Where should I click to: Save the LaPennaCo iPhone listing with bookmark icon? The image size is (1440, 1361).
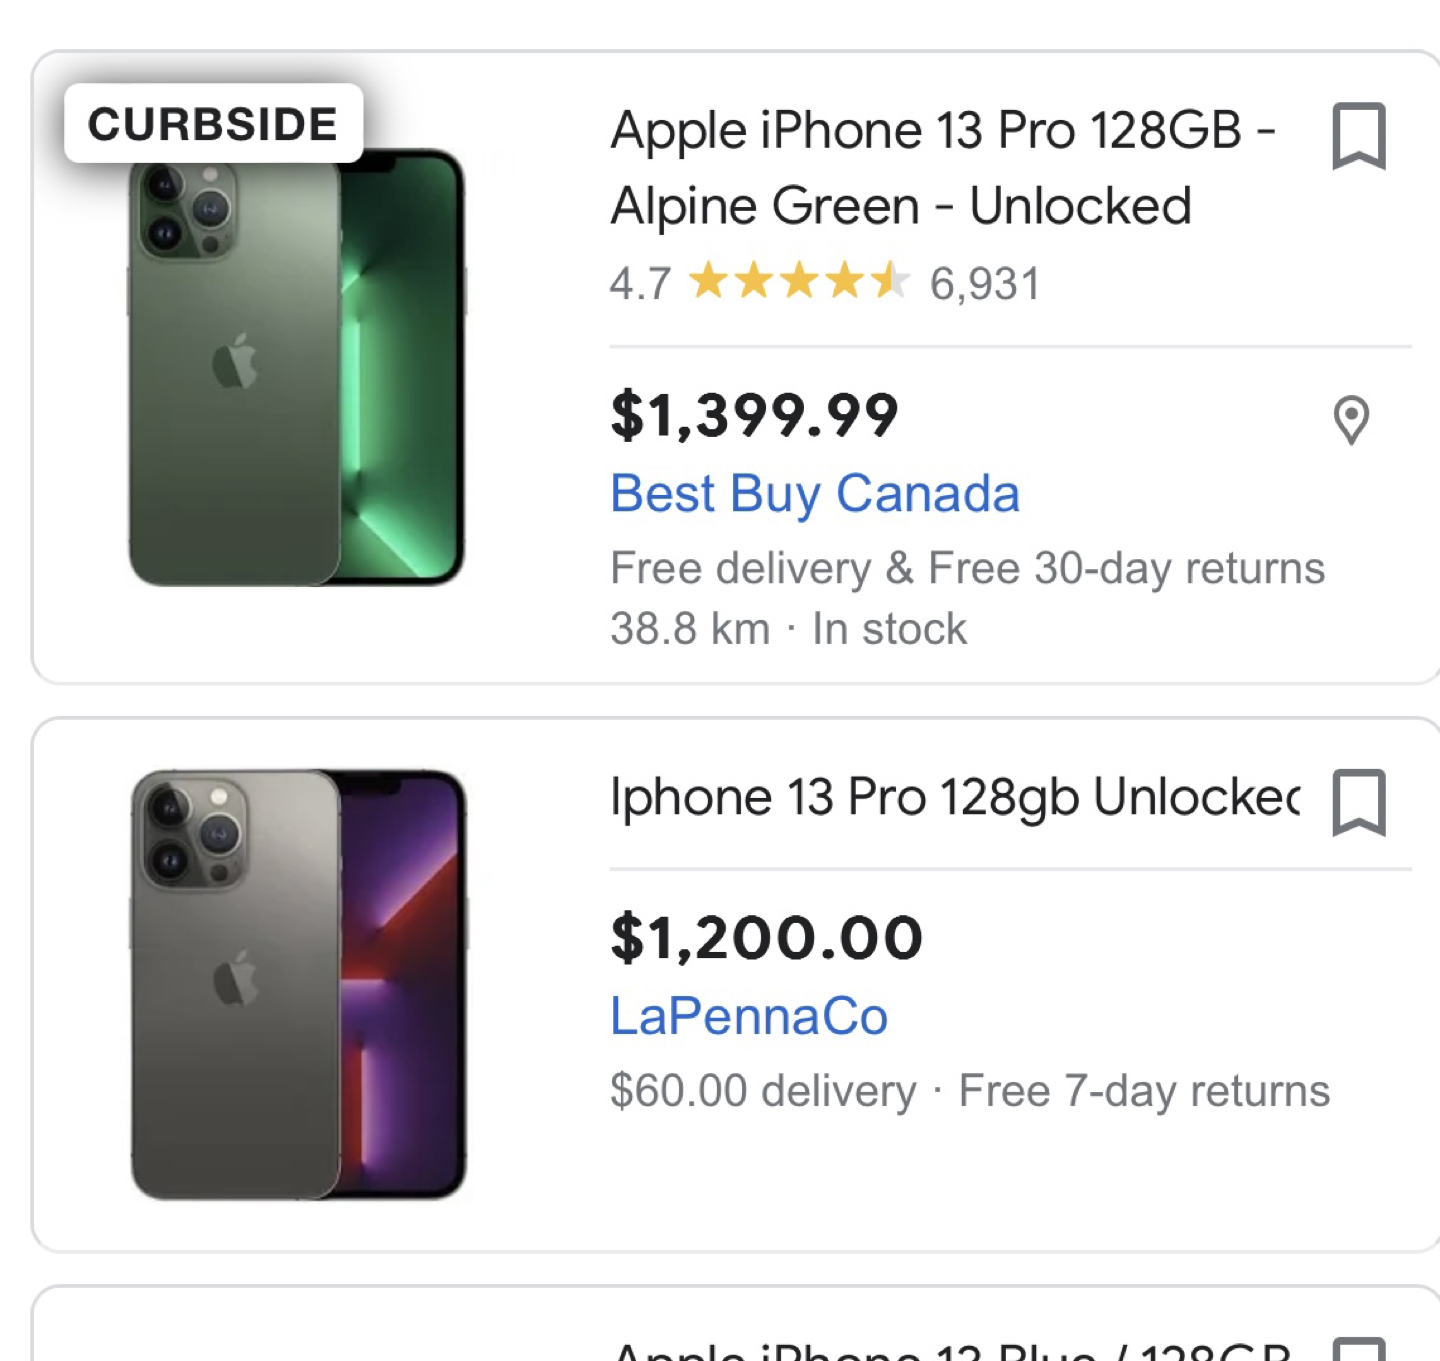[x=1359, y=802]
